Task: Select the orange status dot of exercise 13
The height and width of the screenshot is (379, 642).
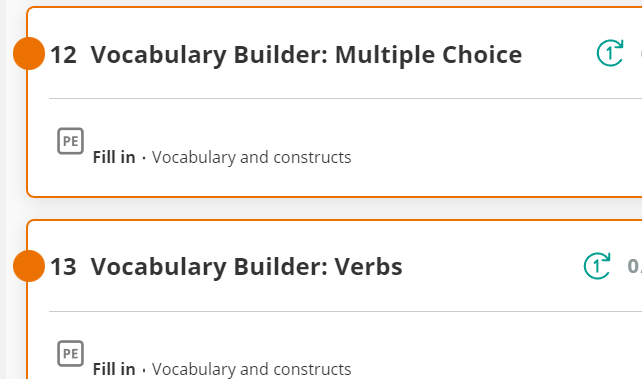Action: click(x=29, y=266)
